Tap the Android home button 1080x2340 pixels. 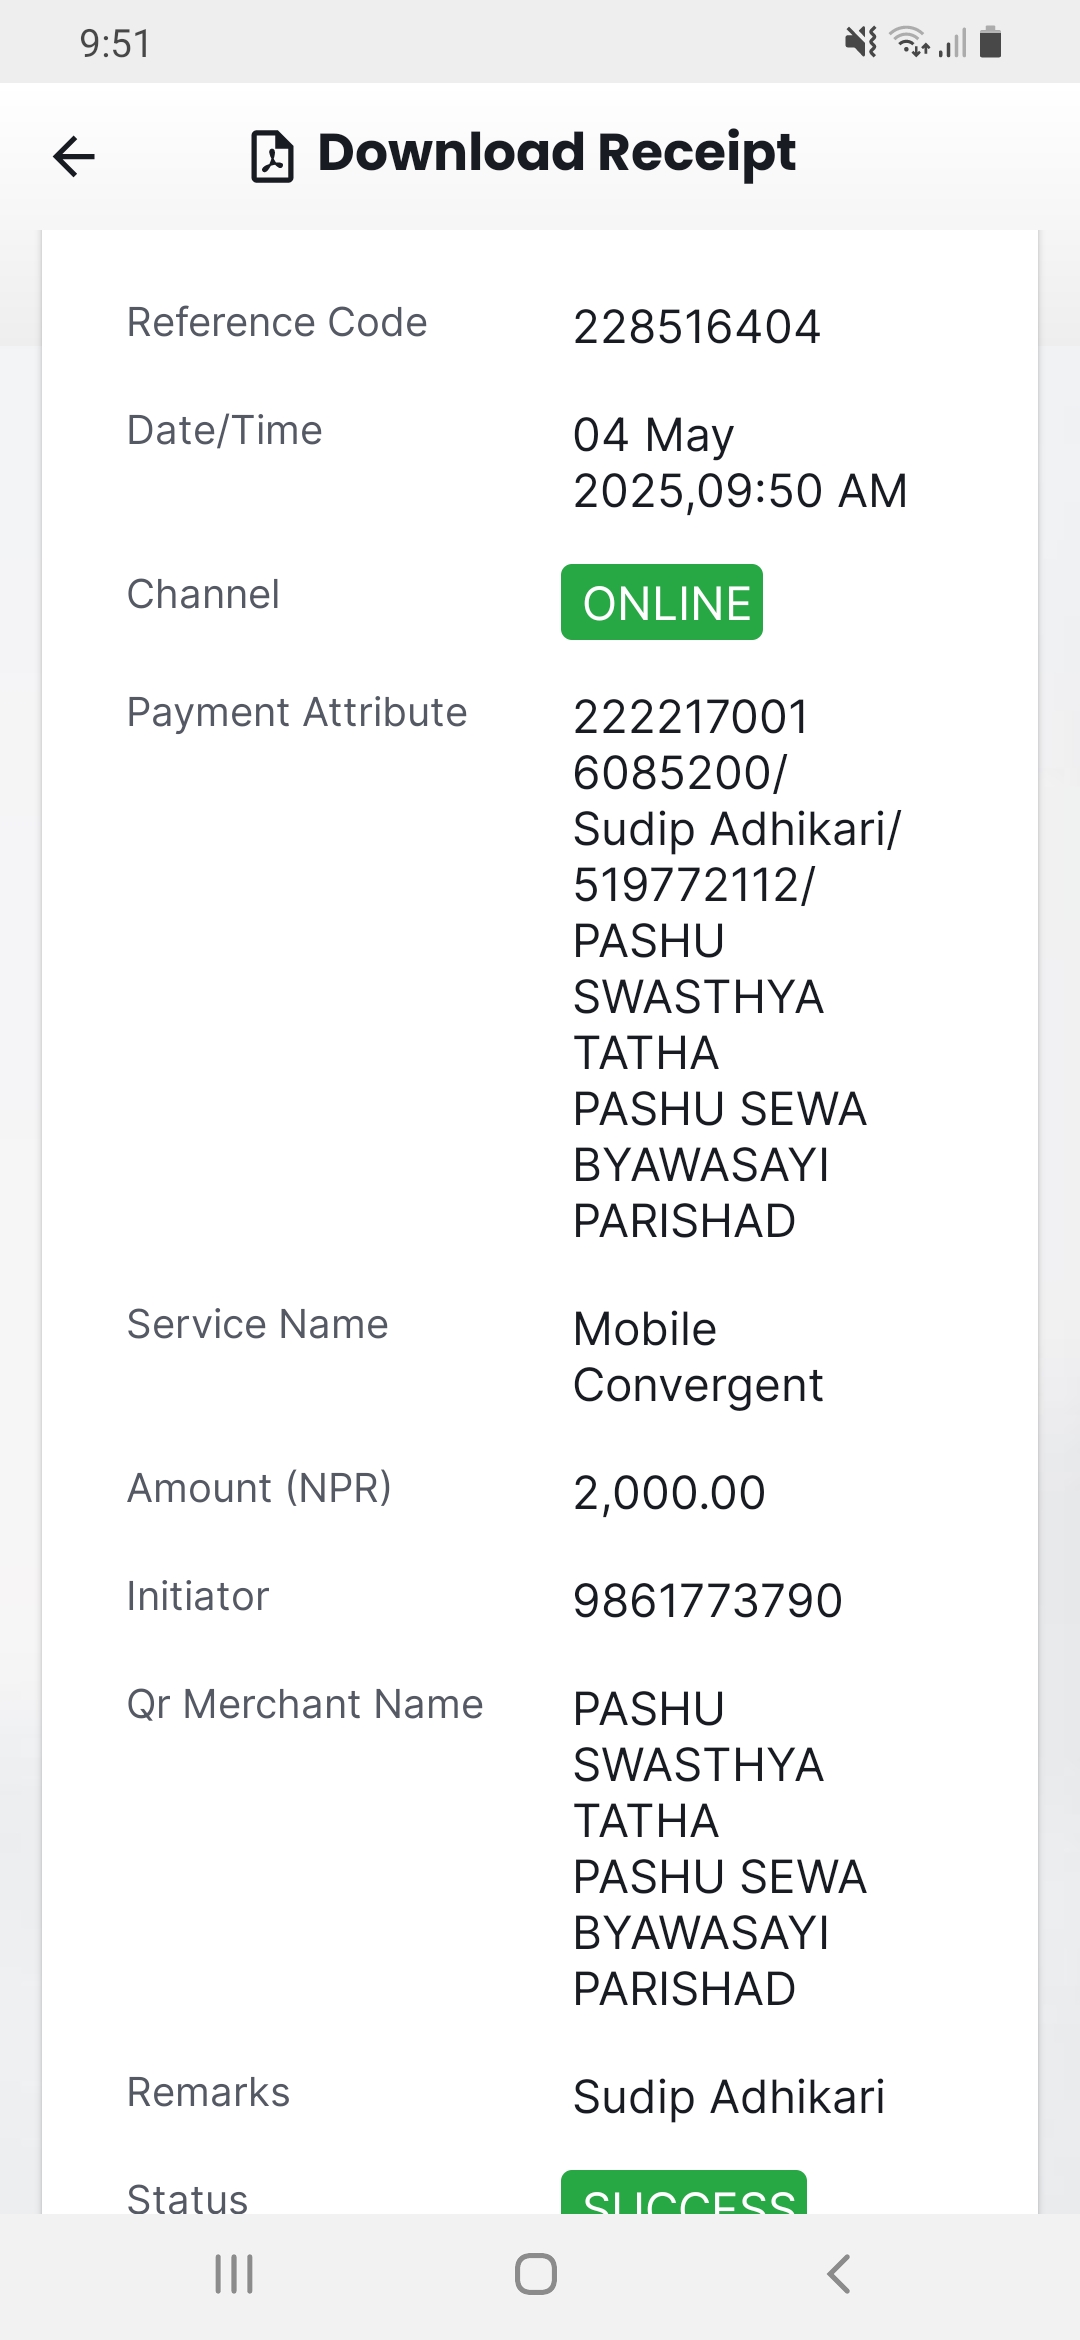tap(536, 2273)
